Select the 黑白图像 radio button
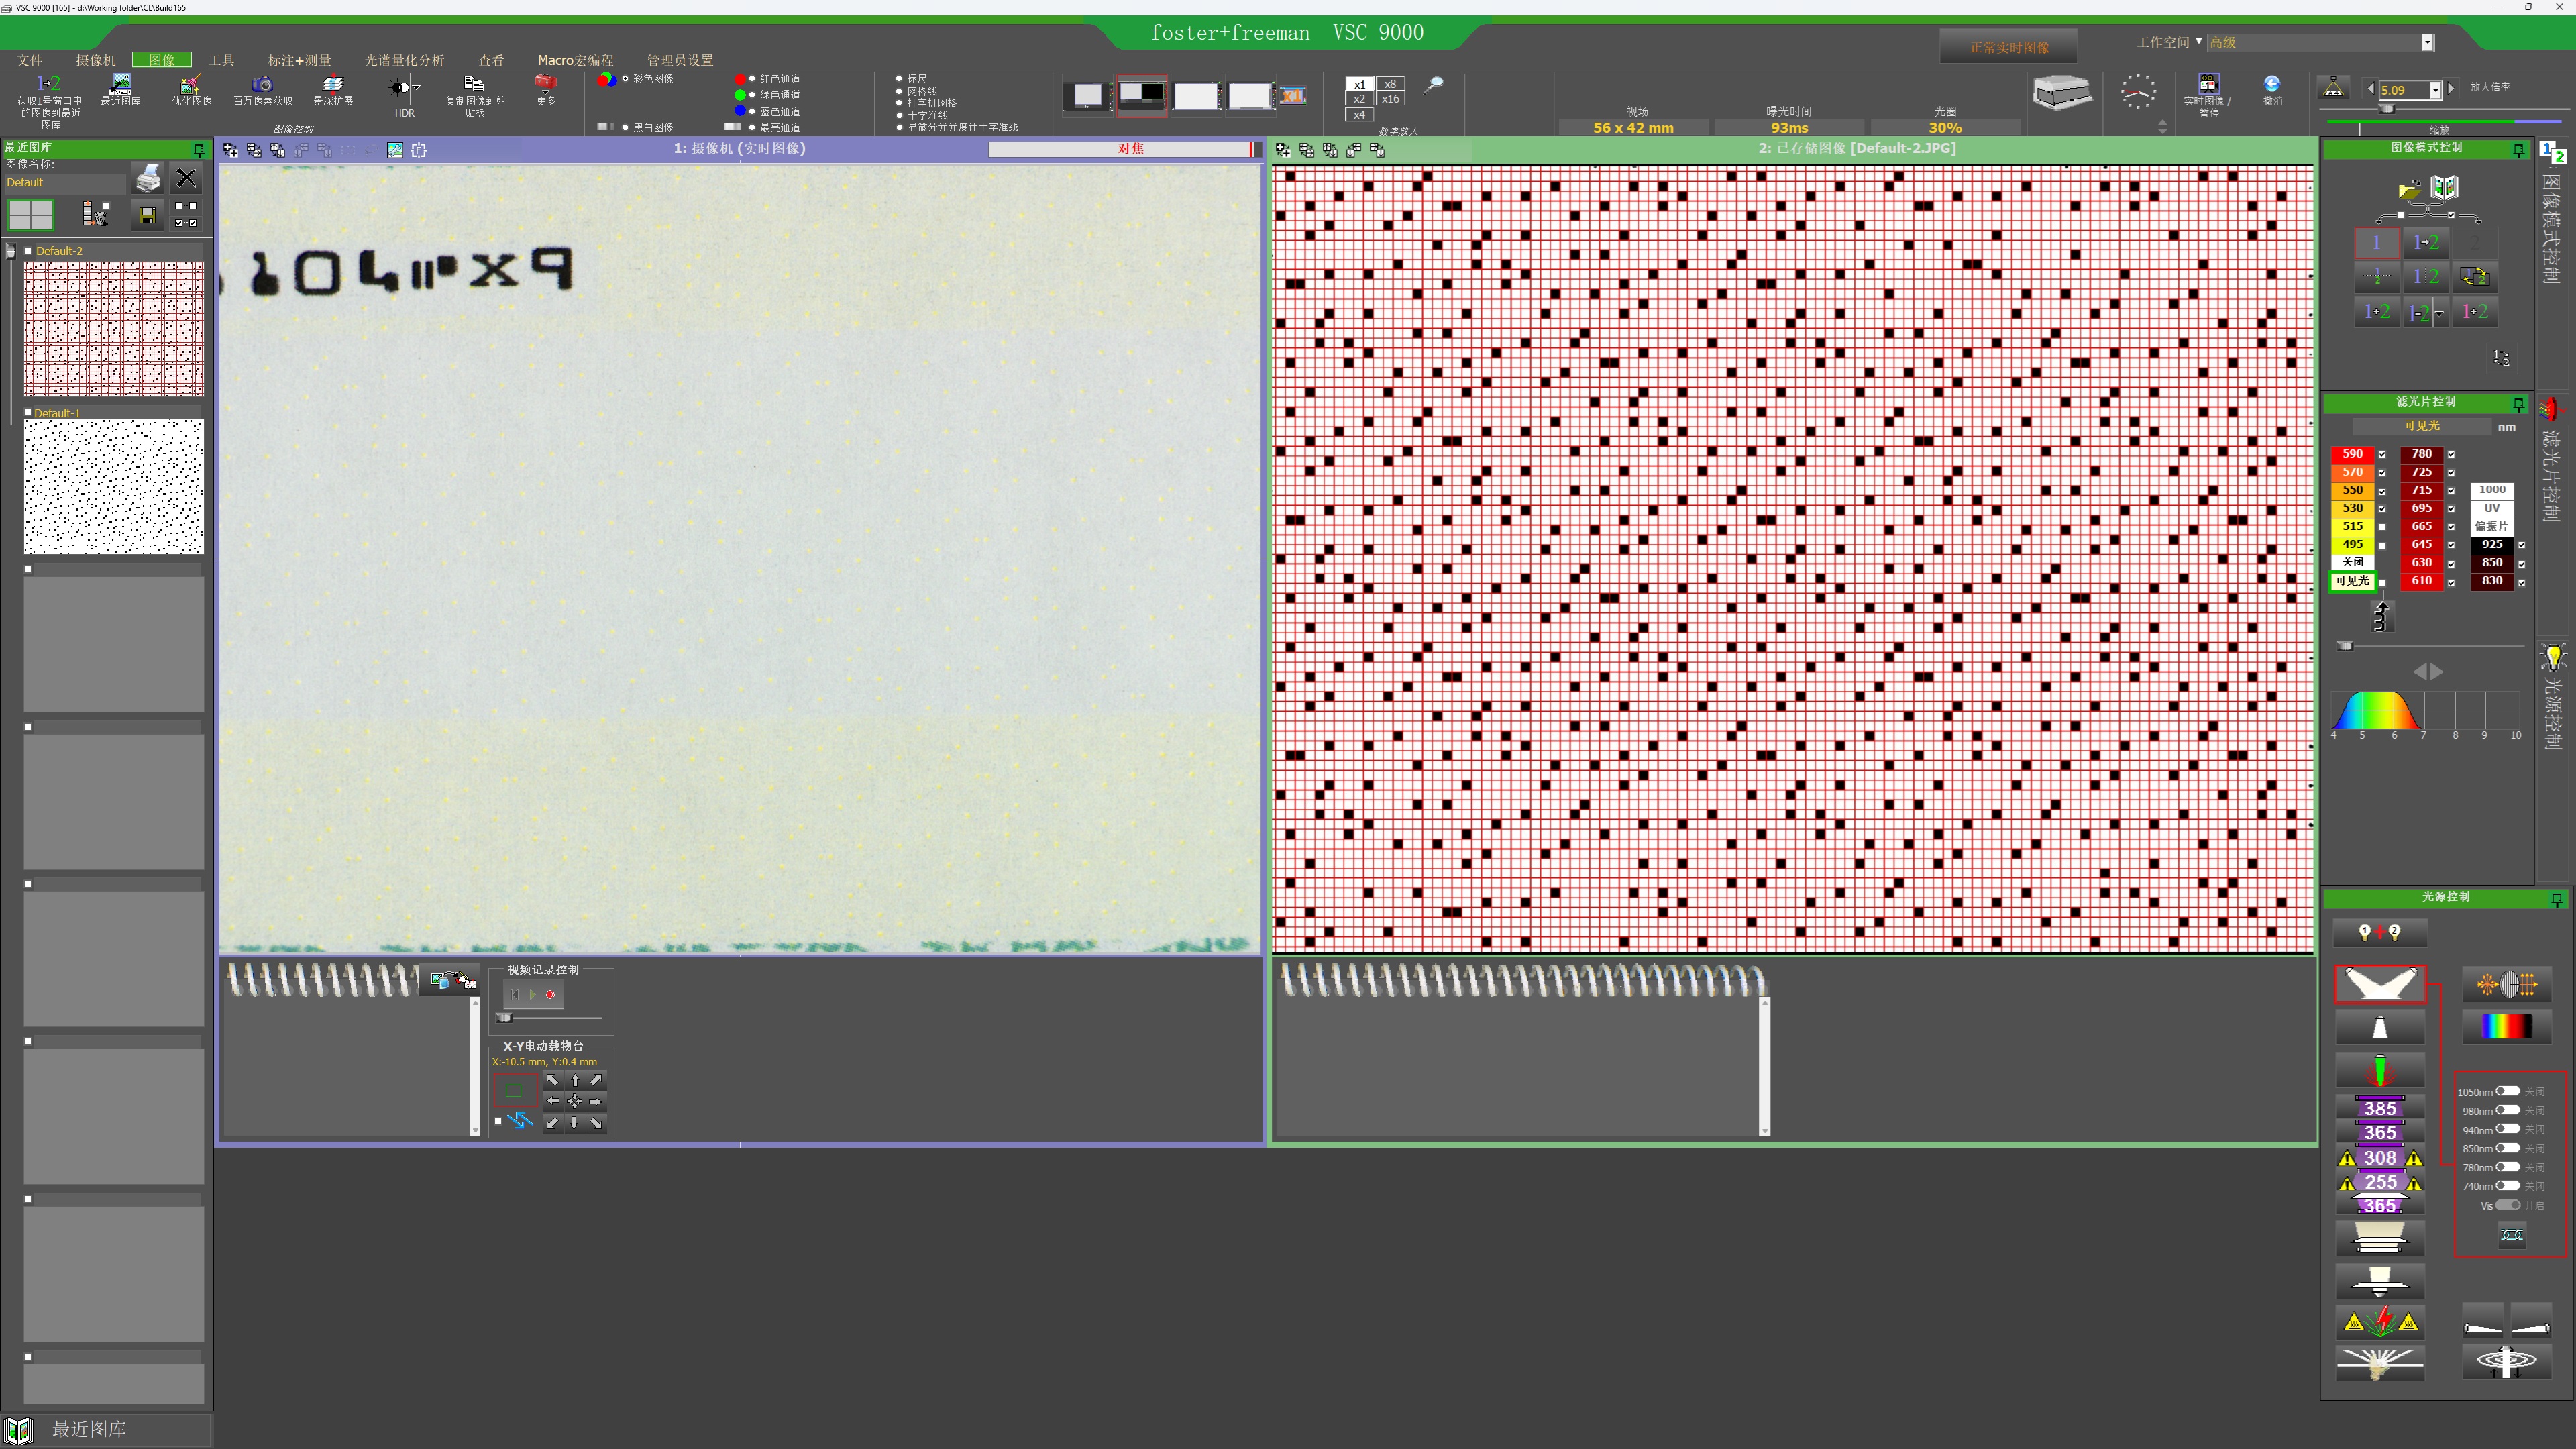Image resolution: width=2576 pixels, height=1449 pixels. (625, 127)
